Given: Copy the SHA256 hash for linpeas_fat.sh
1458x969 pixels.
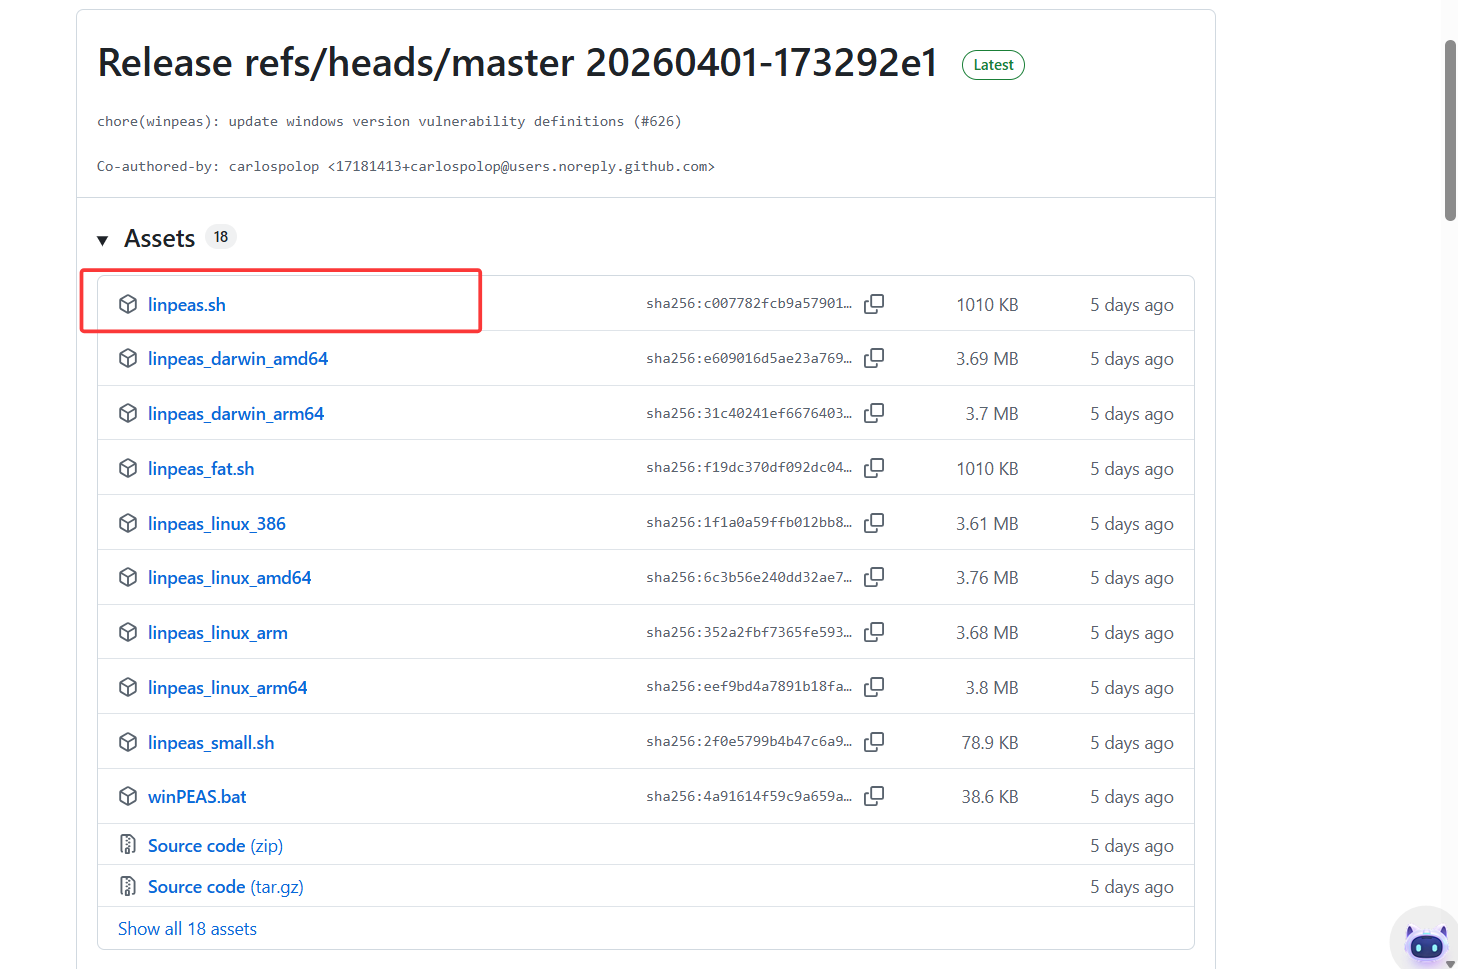Looking at the screenshot, I should pyautogui.click(x=874, y=468).
